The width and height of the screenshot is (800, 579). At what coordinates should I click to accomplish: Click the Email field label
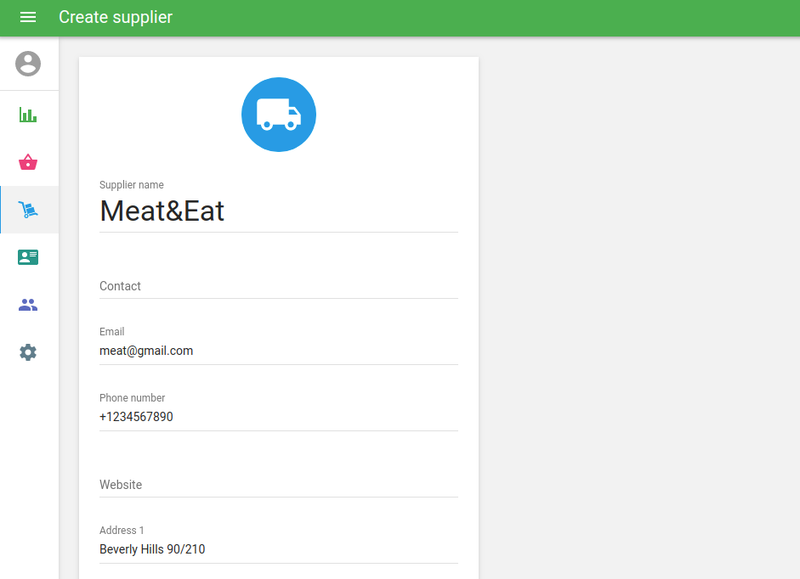click(112, 332)
